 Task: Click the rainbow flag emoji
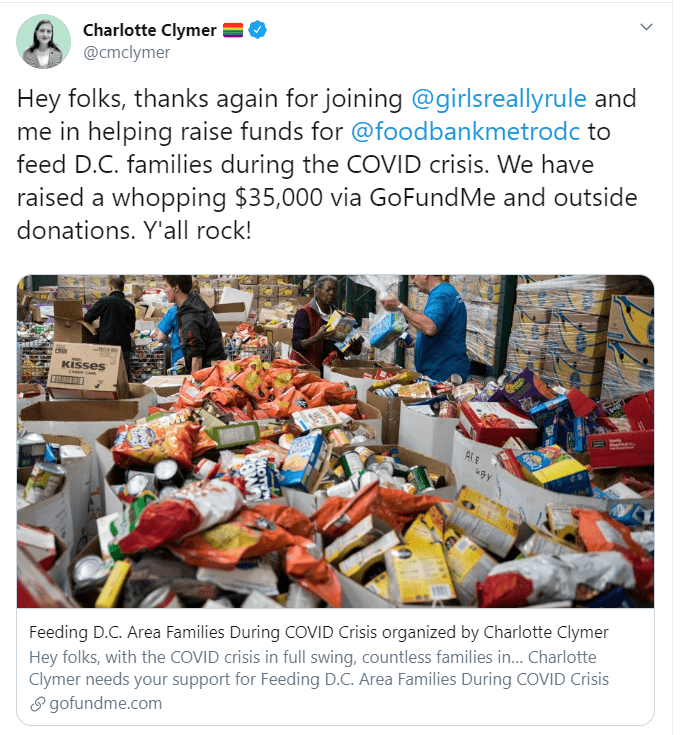tap(233, 30)
